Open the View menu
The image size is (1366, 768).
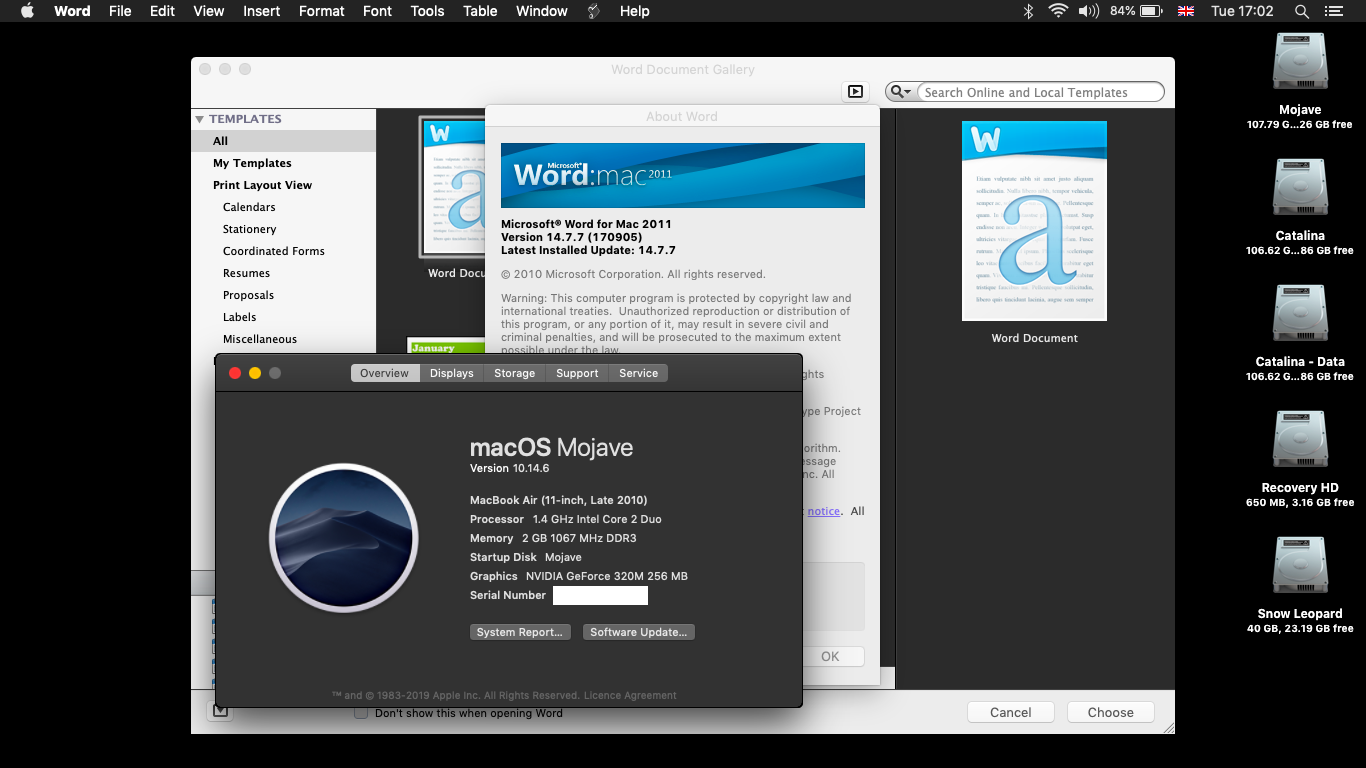(208, 11)
